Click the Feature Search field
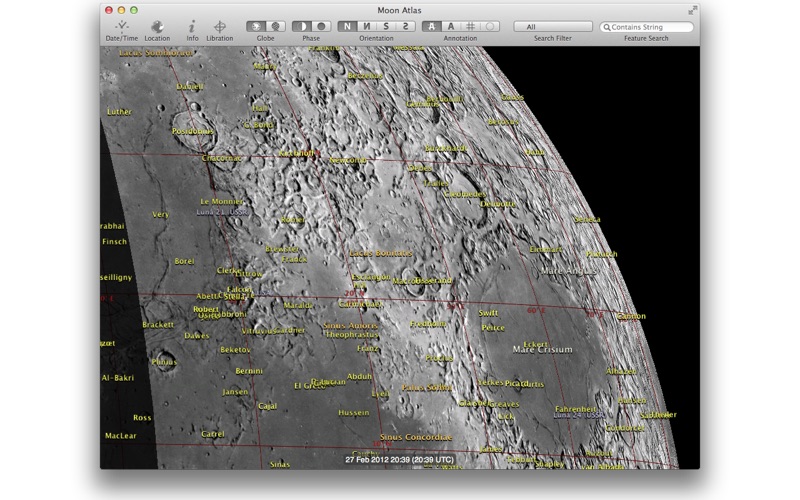 646,27
